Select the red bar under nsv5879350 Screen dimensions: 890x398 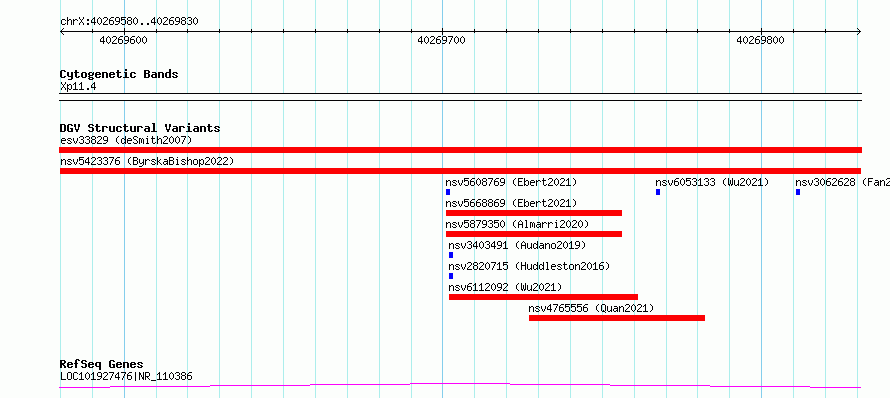pyautogui.click(x=534, y=234)
